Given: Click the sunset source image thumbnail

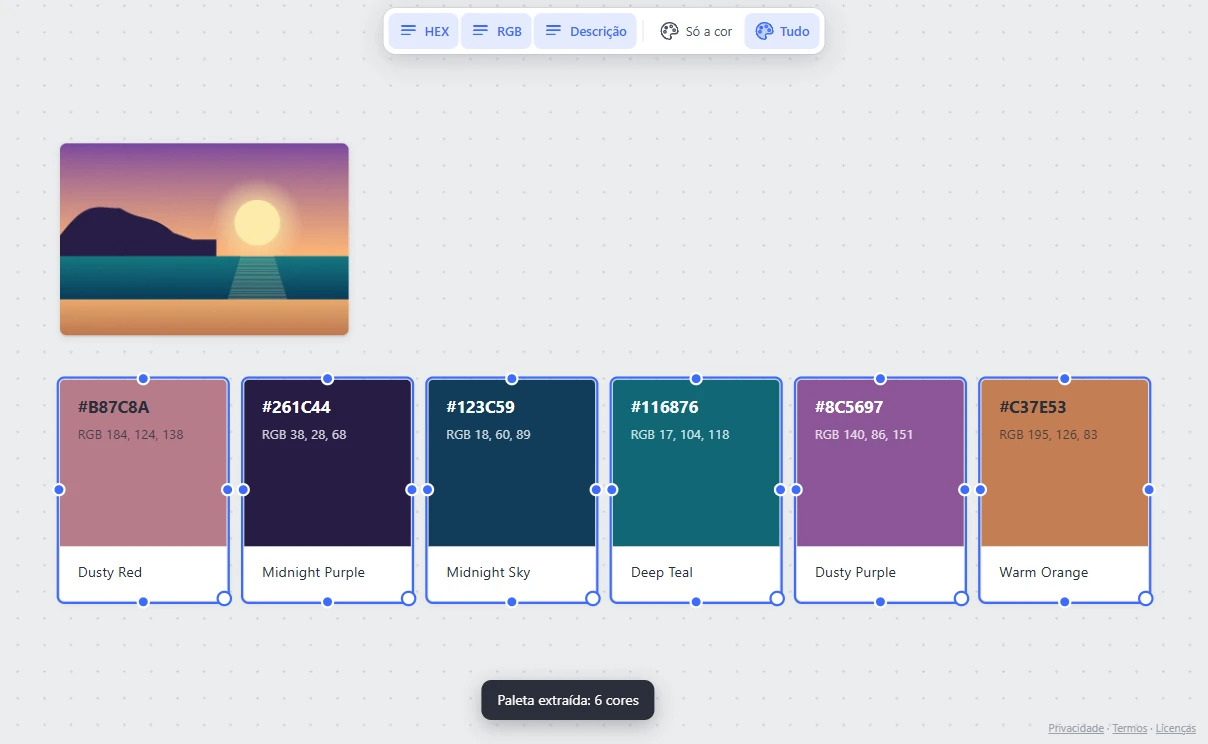Looking at the screenshot, I should point(204,239).
